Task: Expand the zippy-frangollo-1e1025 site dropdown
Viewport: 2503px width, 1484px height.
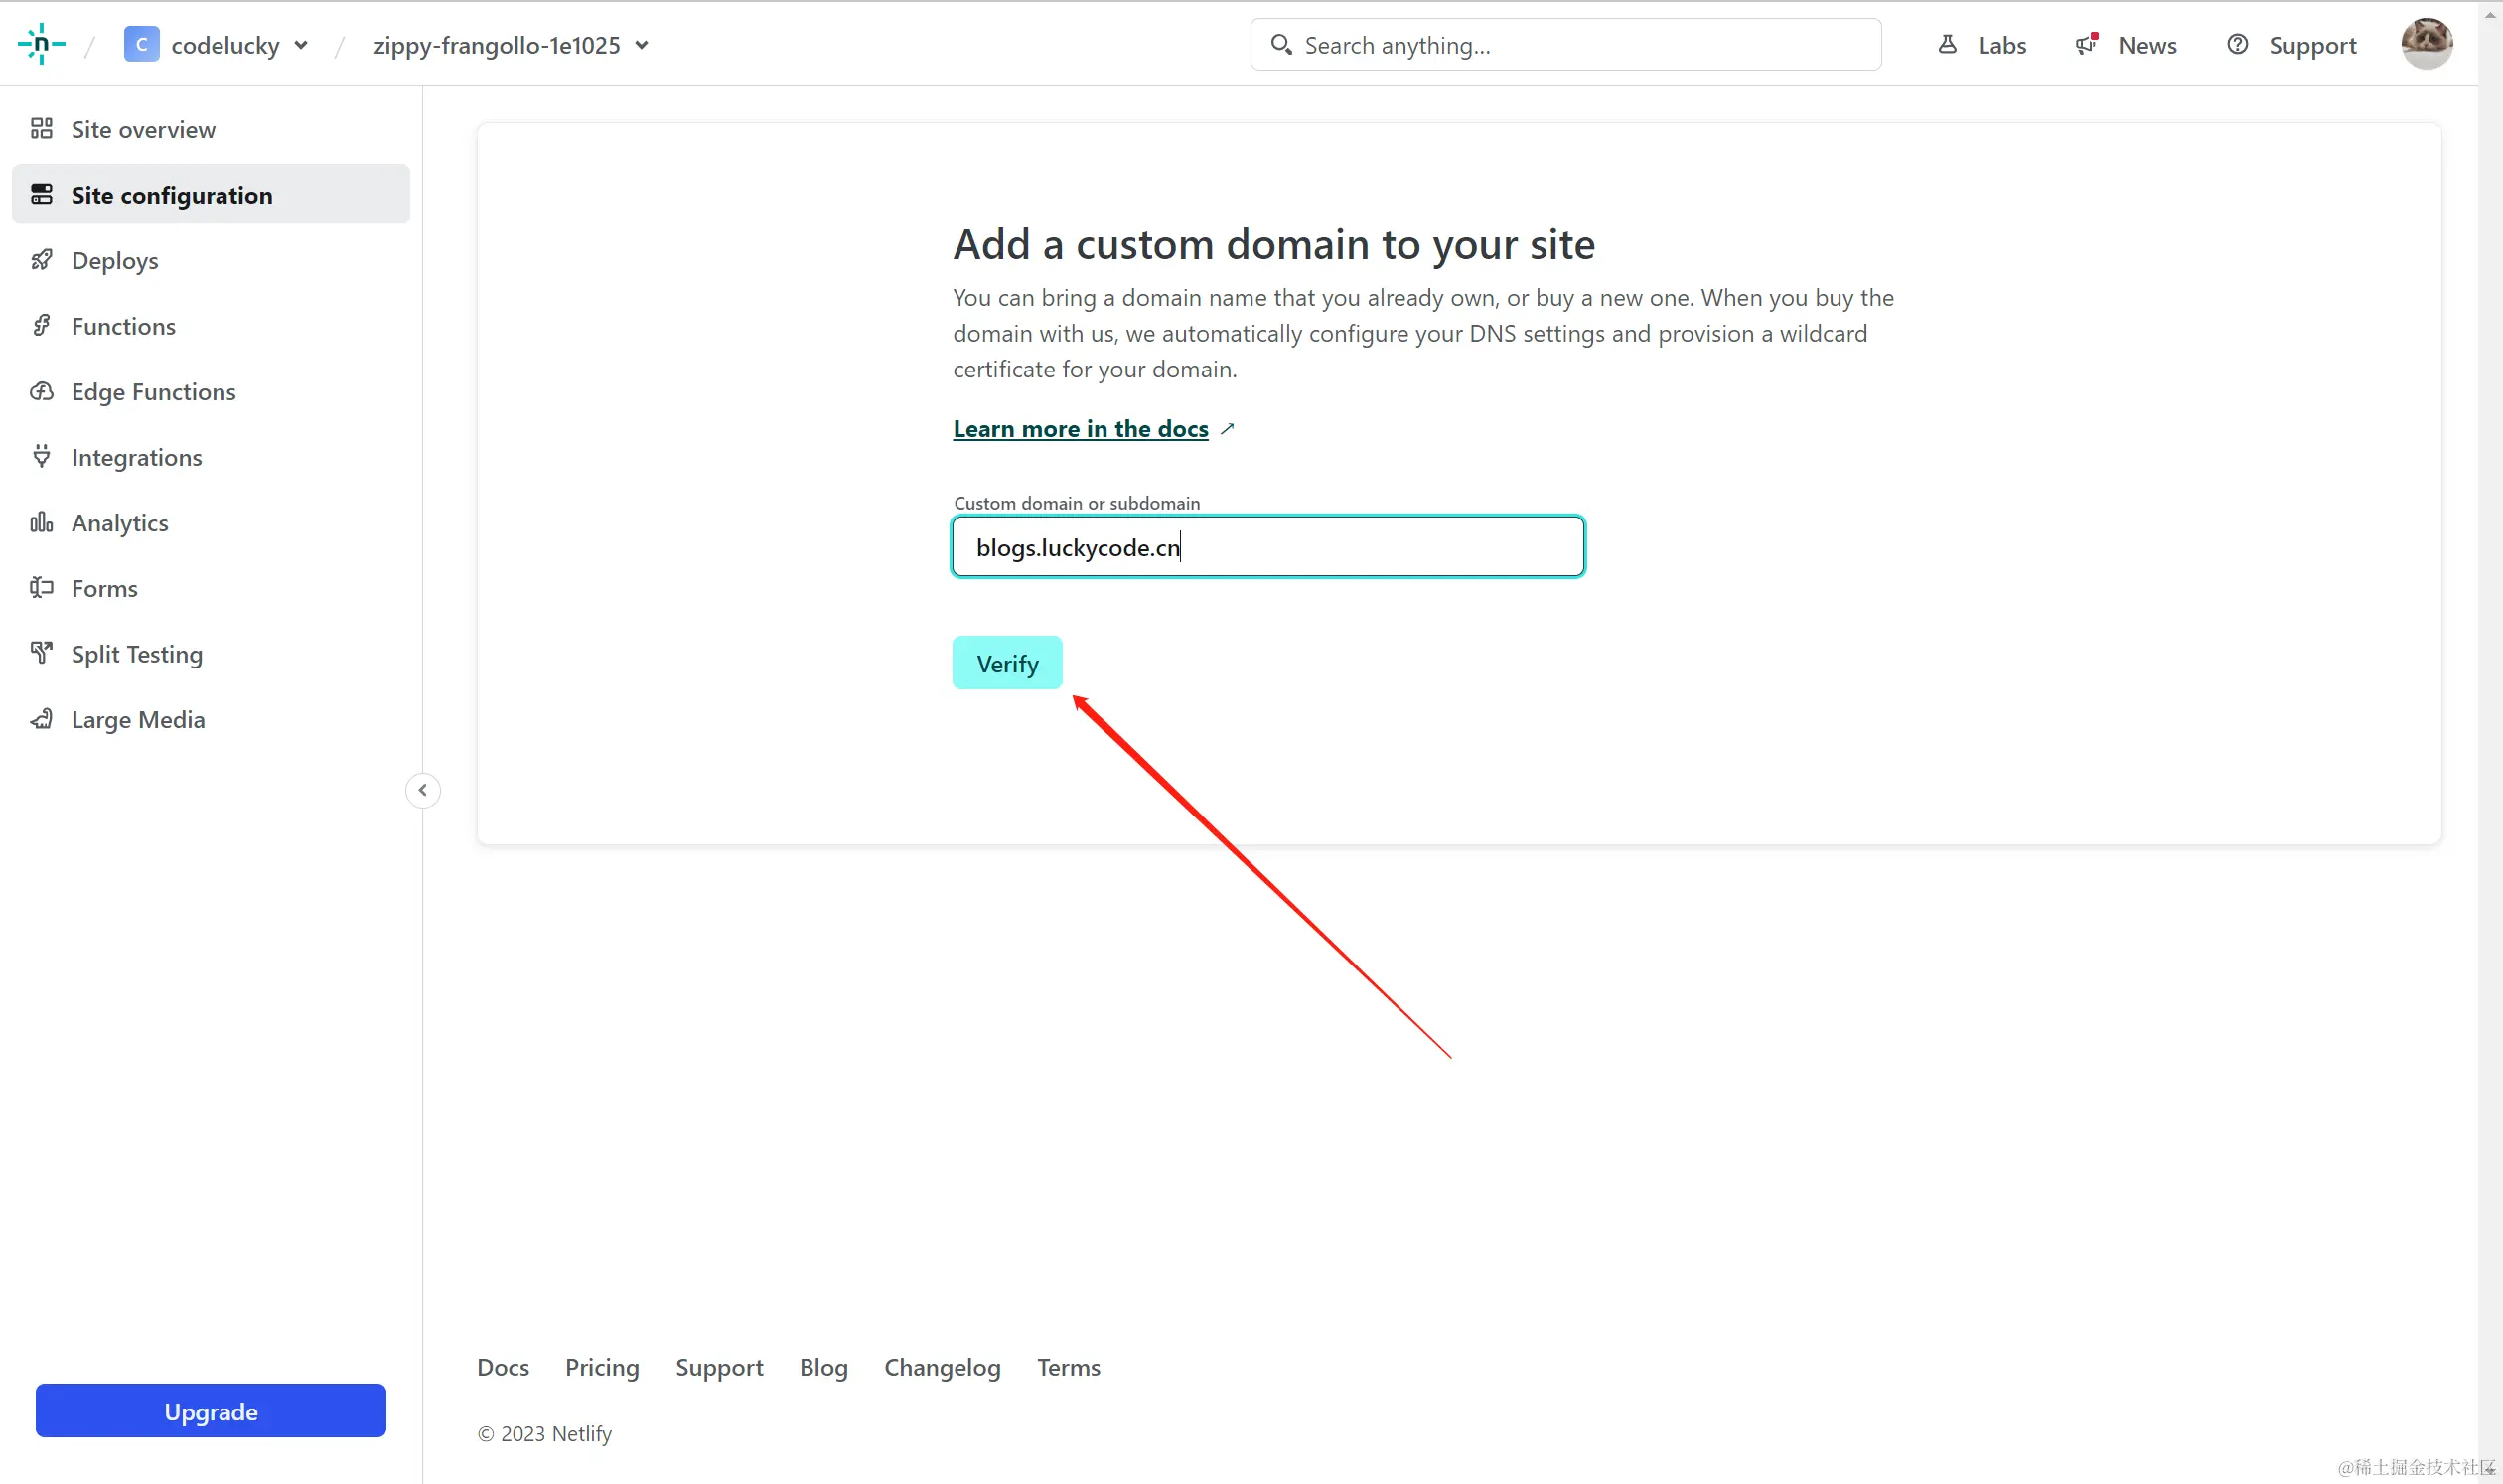Action: click(x=642, y=45)
